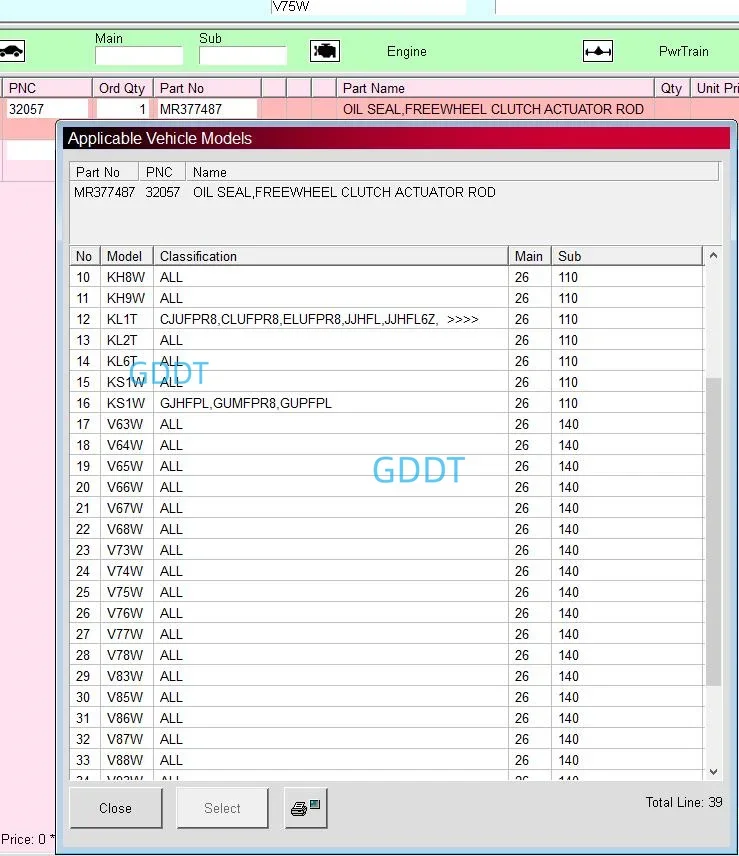Click the vertical scrollbar thumb
Screen dimensions: 739x856
pyautogui.click(x=713, y=531)
